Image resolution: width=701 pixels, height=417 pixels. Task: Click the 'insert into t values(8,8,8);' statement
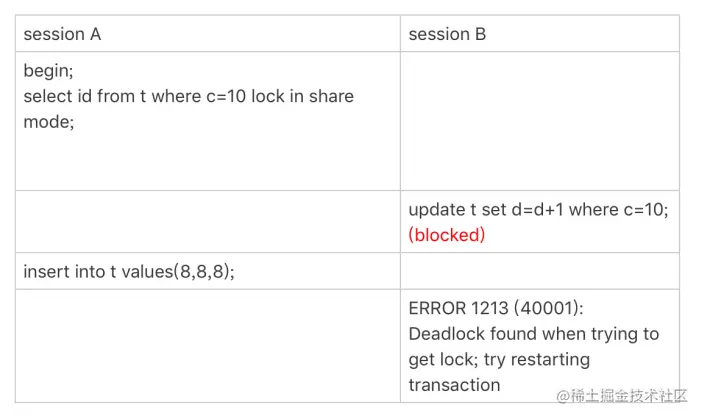click(x=129, y=272)
